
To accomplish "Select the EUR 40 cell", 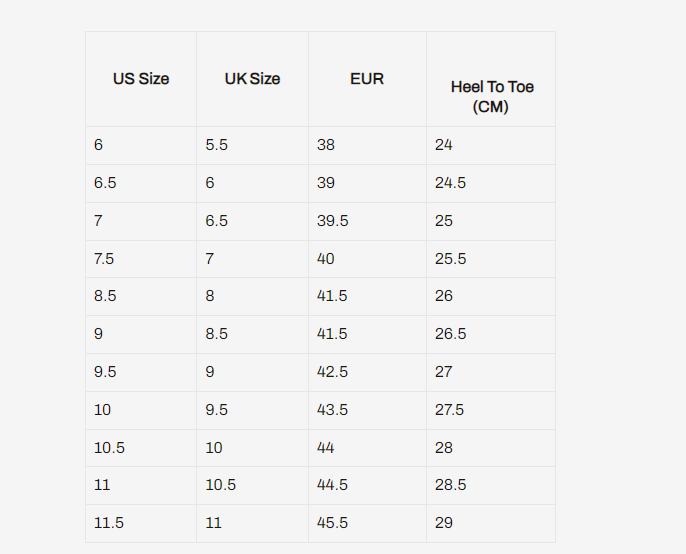I will pyautogui.click(x=326, y=259).
